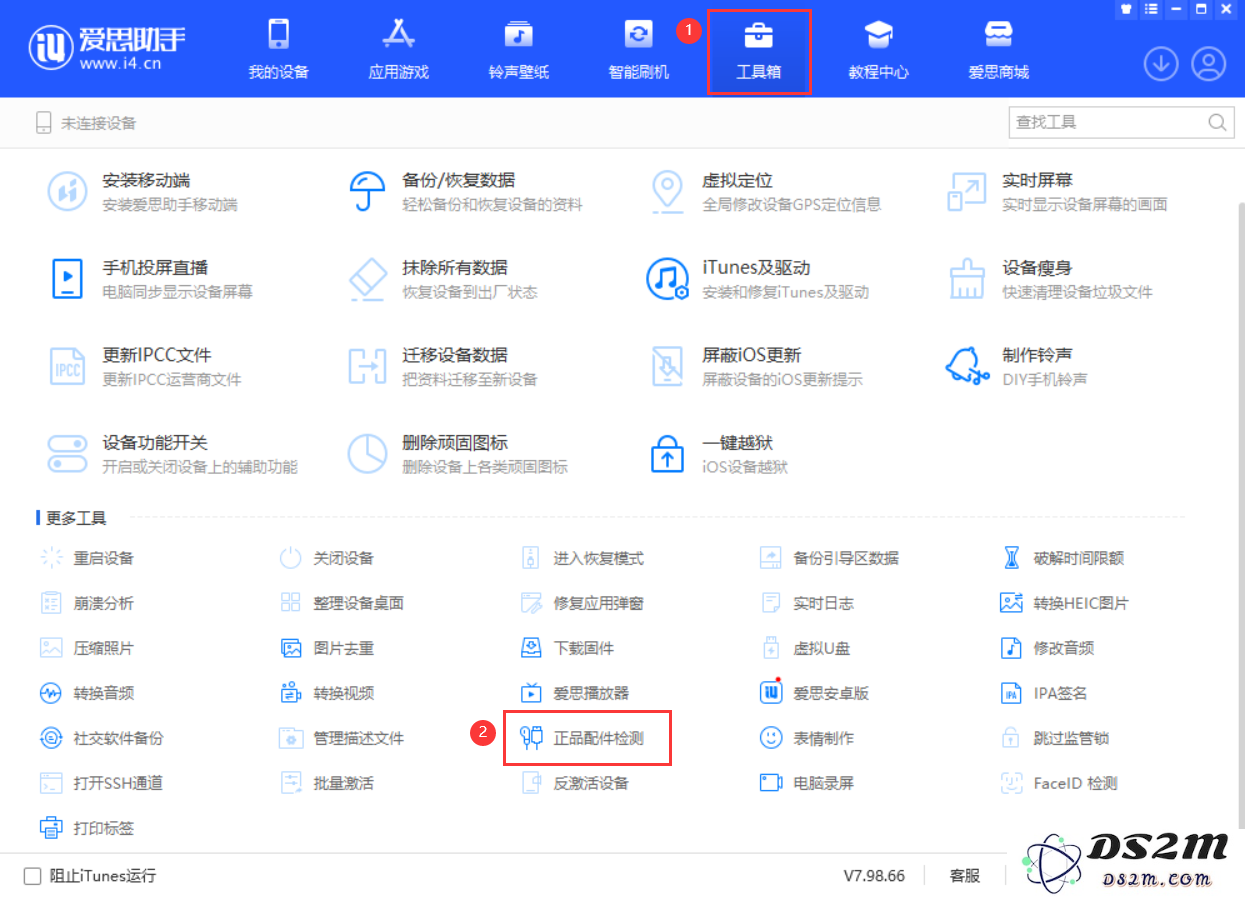
Task: Open the 手机投屏直播 icon
Action: [x=68, y=278]
